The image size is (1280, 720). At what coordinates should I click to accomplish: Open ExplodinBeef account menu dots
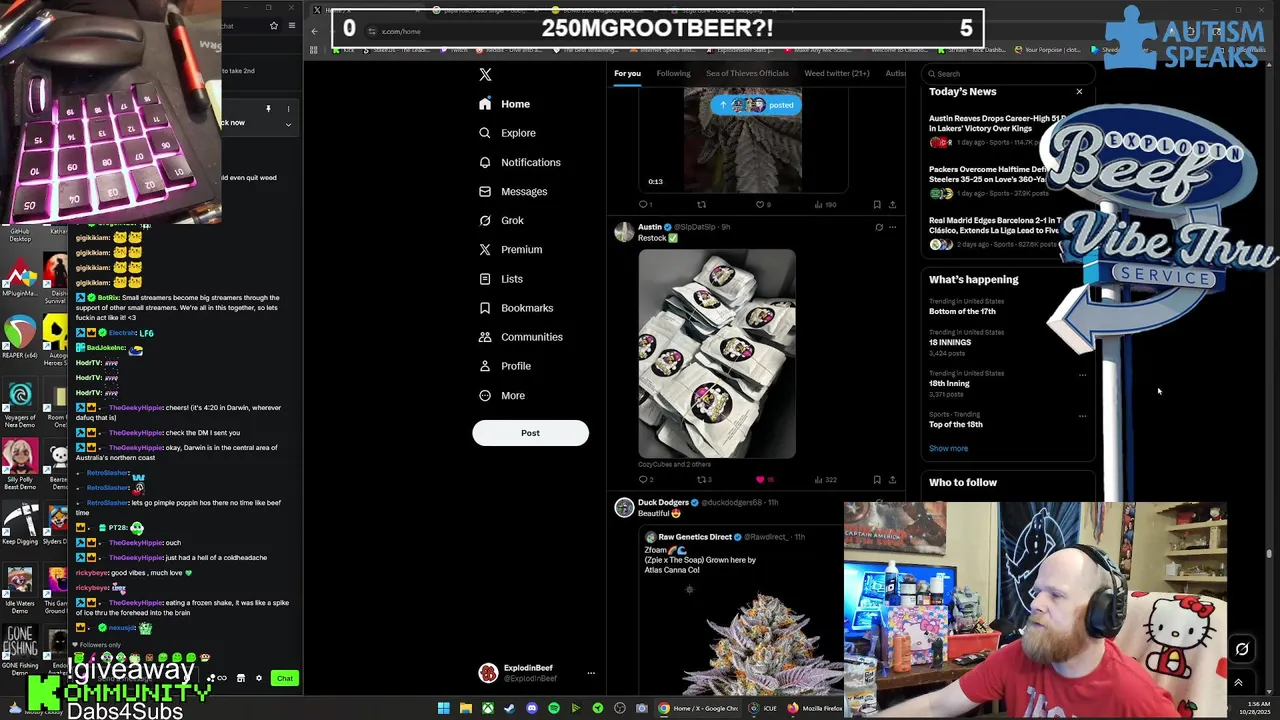(590, 673)
